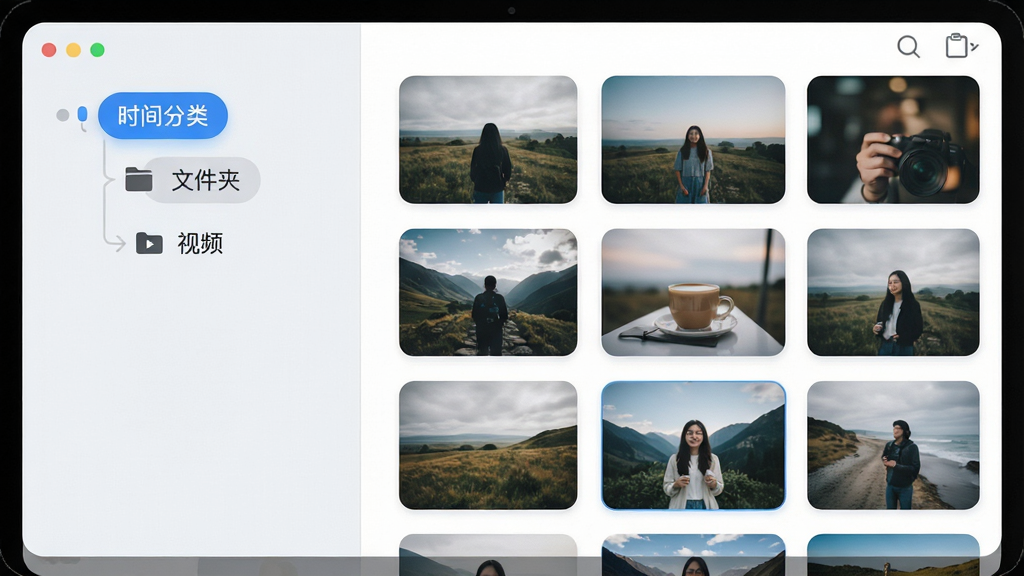Minimize the window with the yellow button
Image resolution: width=1024 pixels, height=576 pixels.
coord(73,50)
